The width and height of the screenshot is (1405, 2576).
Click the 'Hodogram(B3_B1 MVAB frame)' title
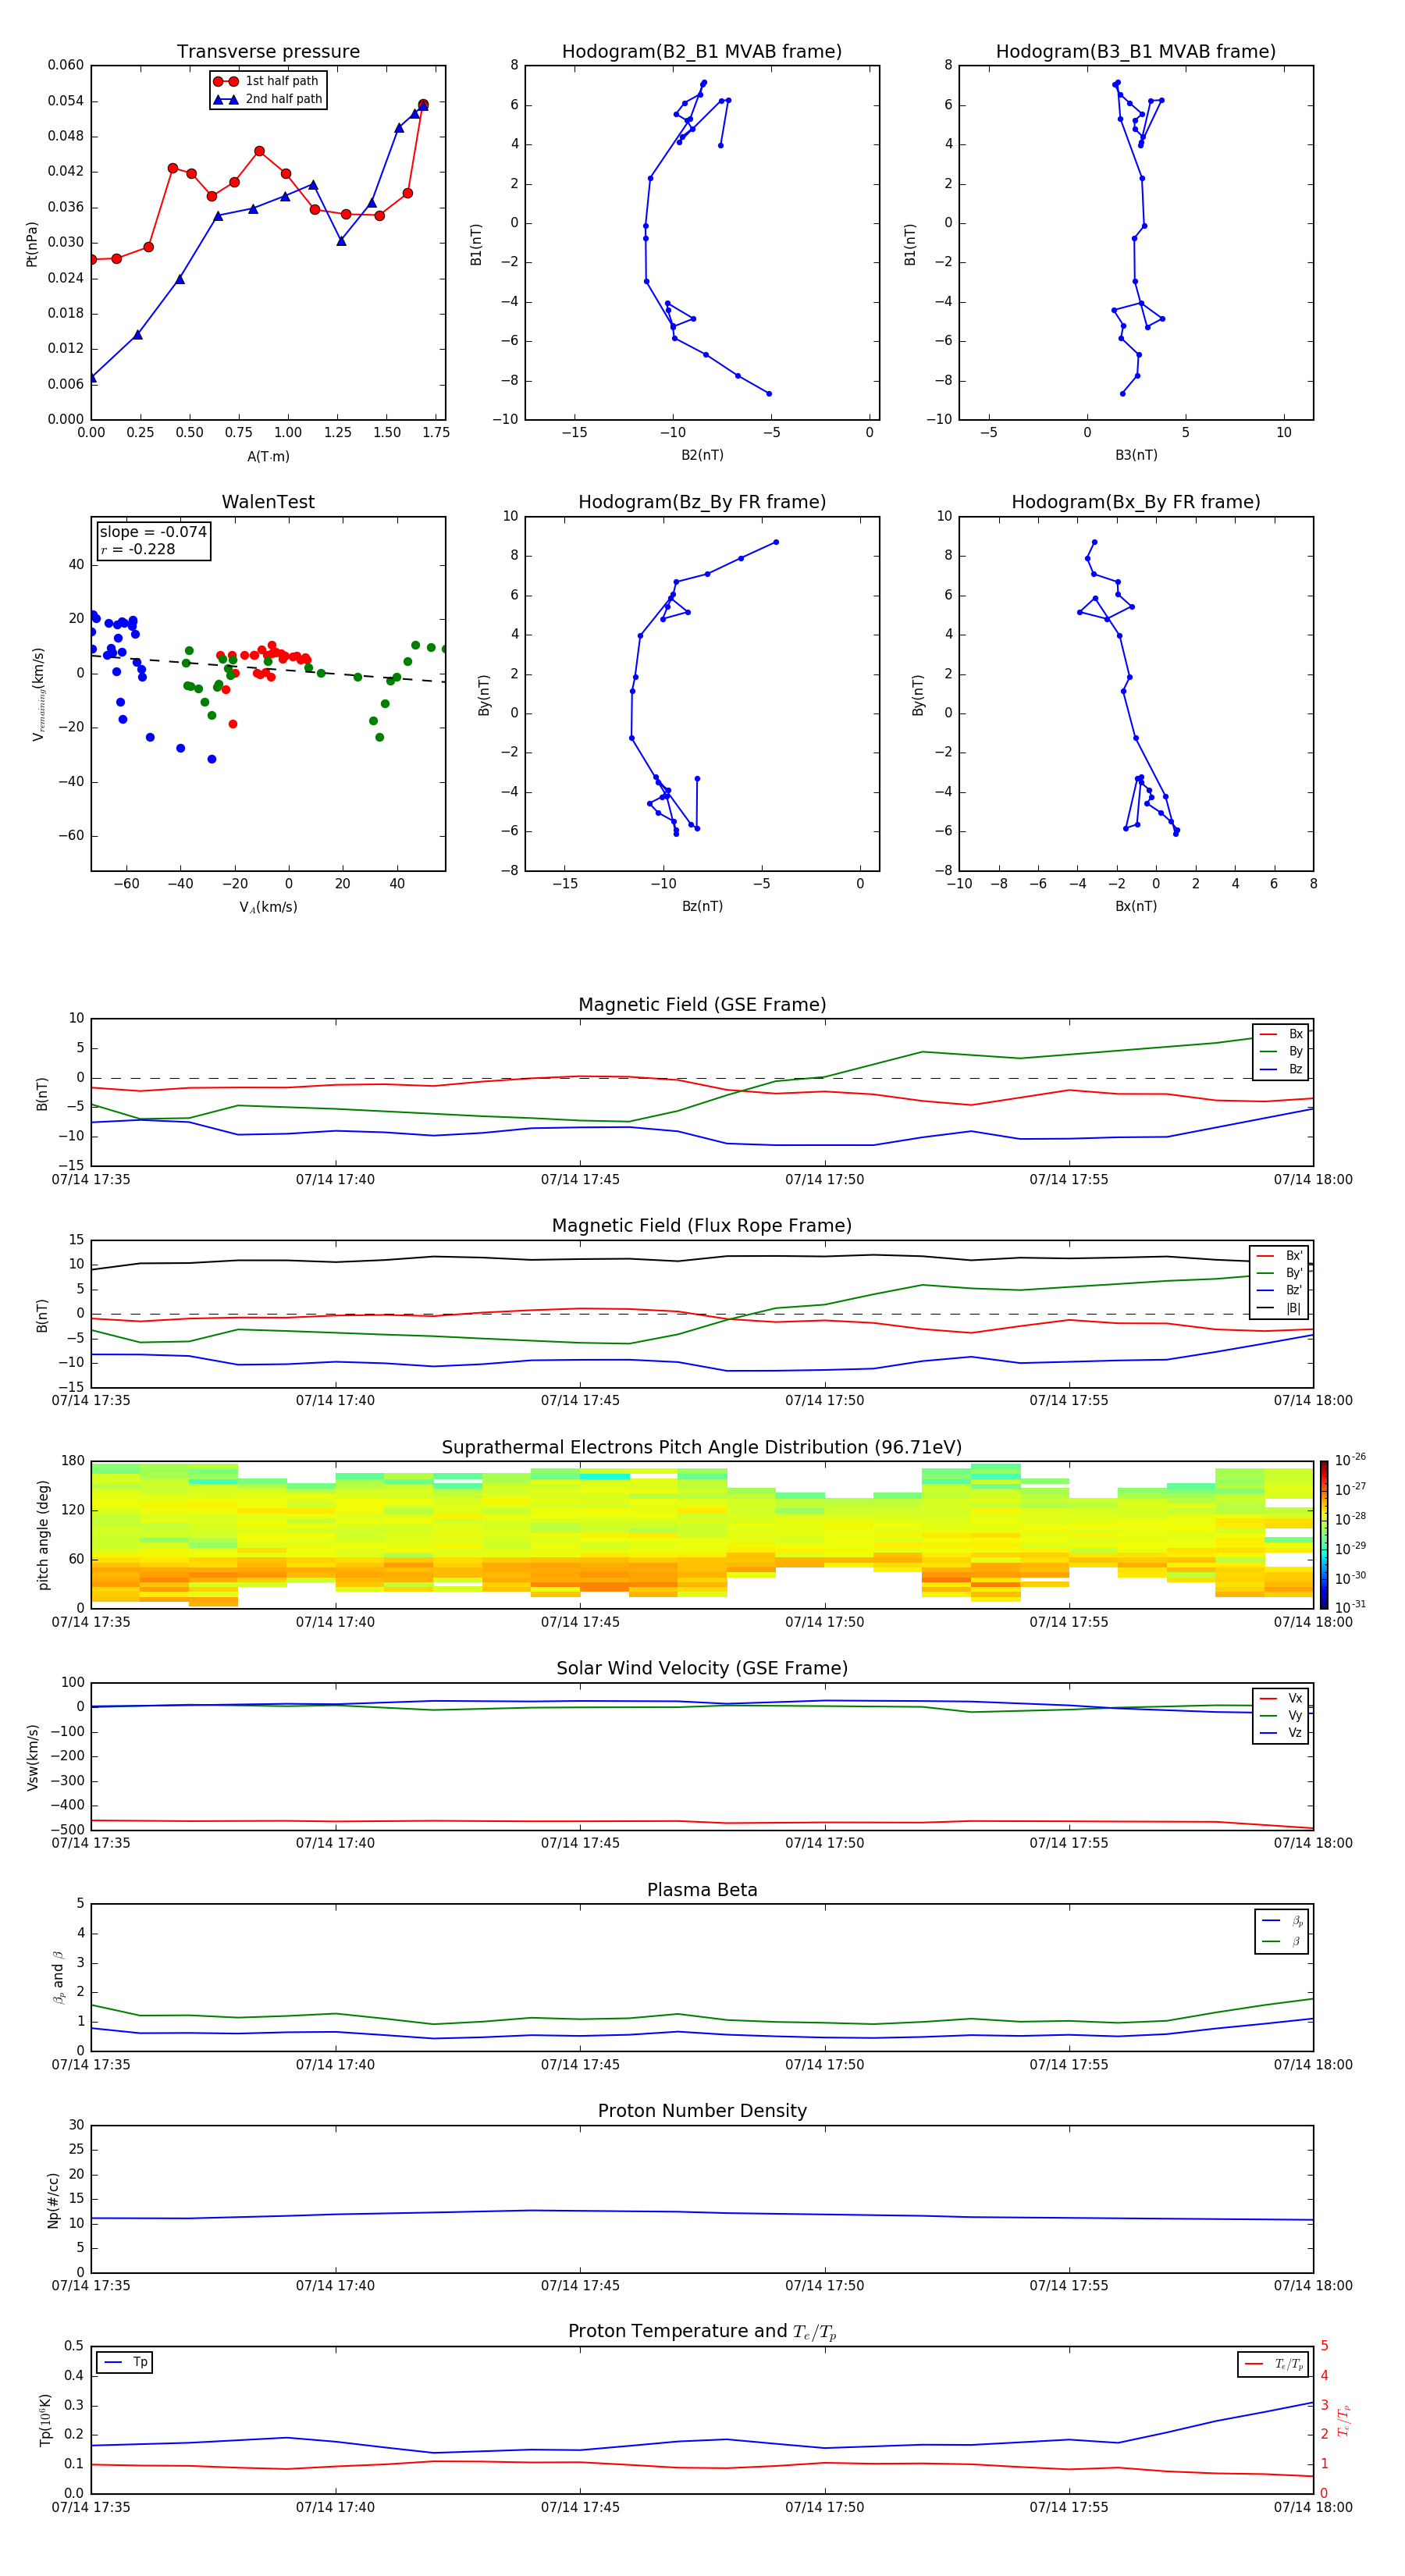point(1136,52)
